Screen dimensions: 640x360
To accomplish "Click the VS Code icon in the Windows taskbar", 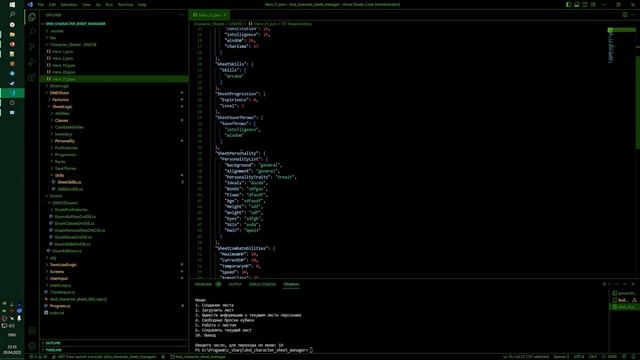I will click(12, 93).
